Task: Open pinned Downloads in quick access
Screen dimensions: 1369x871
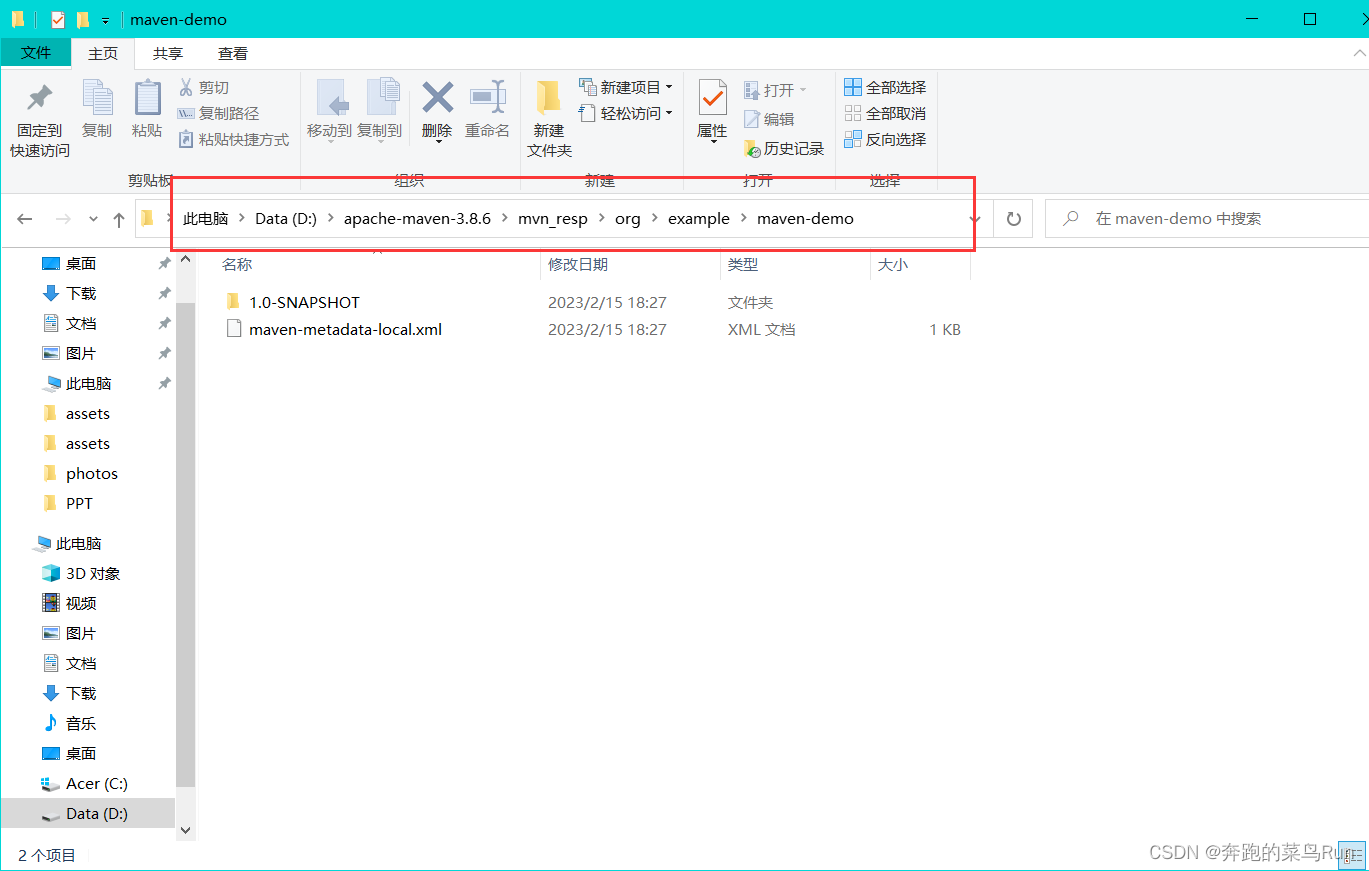Action: (81, 294)
